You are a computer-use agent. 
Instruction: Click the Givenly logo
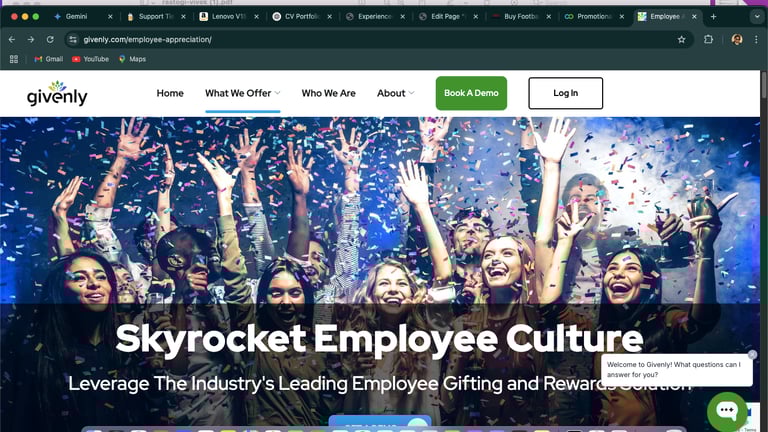tap(57, 93)
